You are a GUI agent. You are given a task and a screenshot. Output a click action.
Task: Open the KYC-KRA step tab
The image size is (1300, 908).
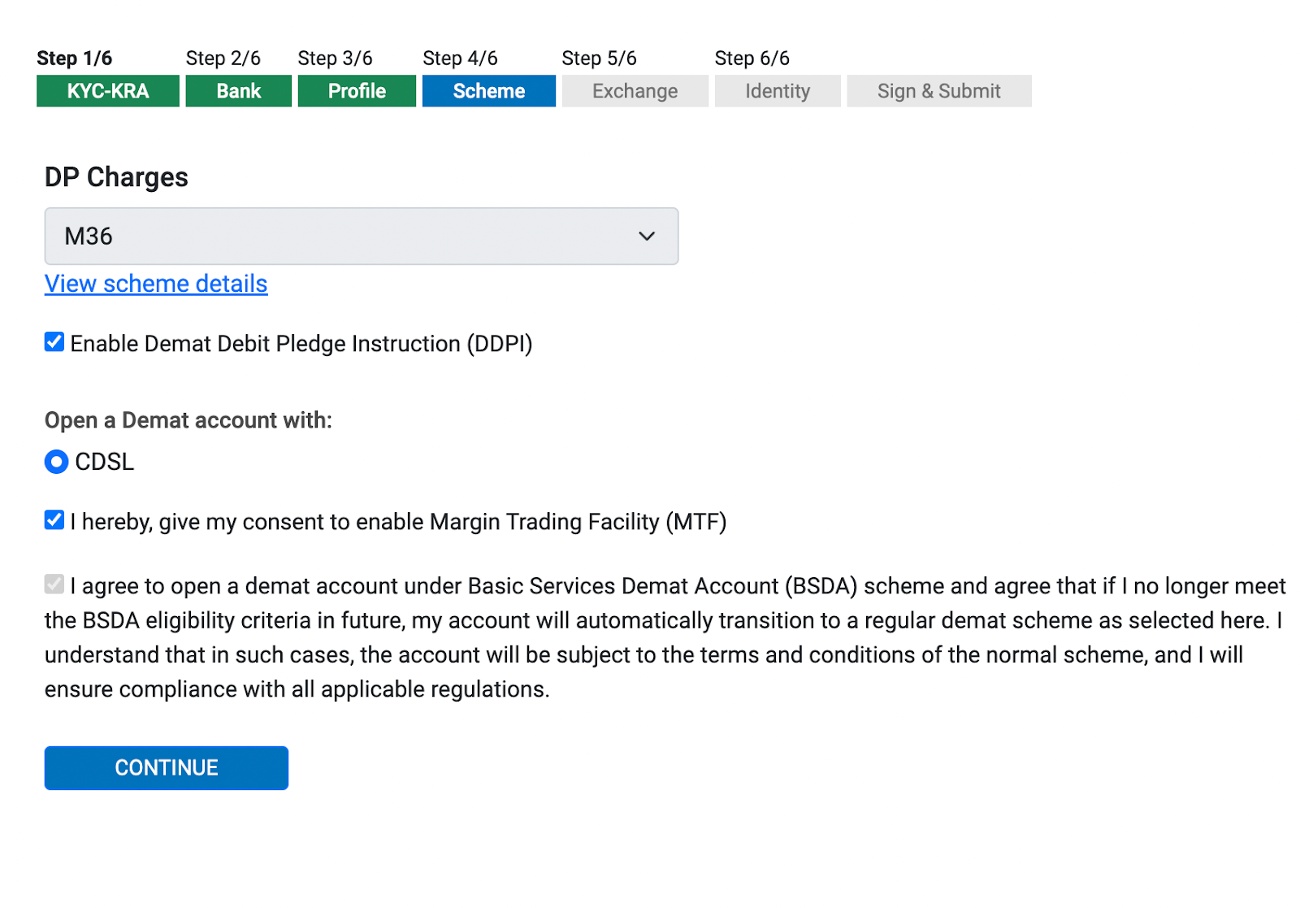pos(108,91)
